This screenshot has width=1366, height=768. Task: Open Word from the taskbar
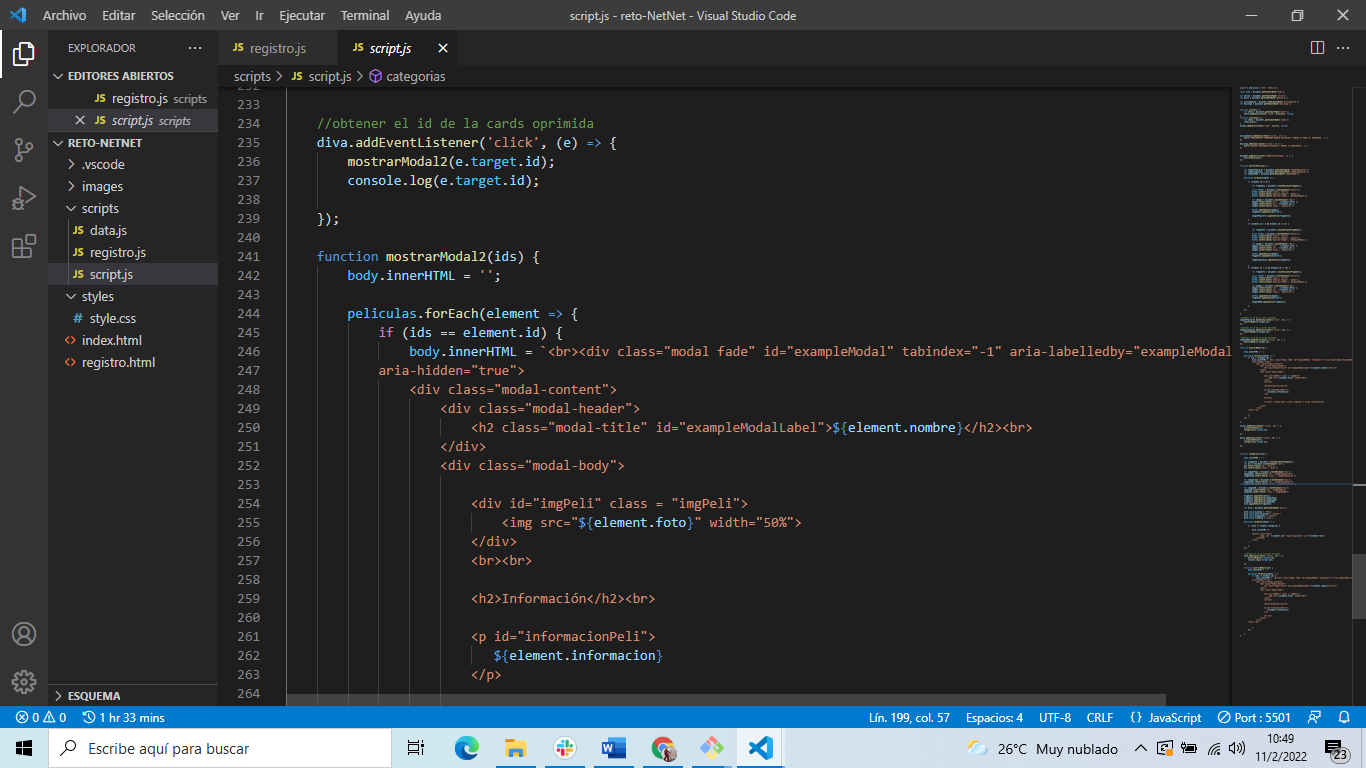pos(613,748)
